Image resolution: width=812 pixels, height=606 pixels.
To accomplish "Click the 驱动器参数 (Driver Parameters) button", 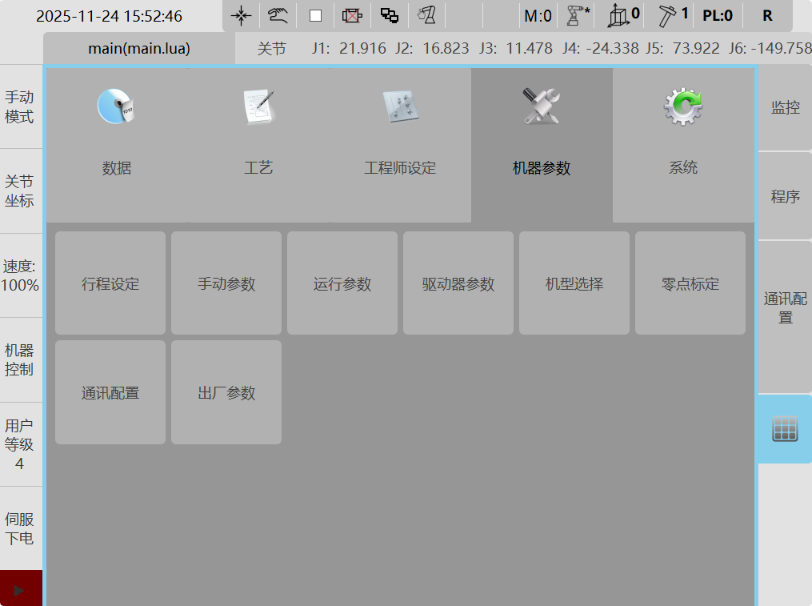I will (457, 282).
